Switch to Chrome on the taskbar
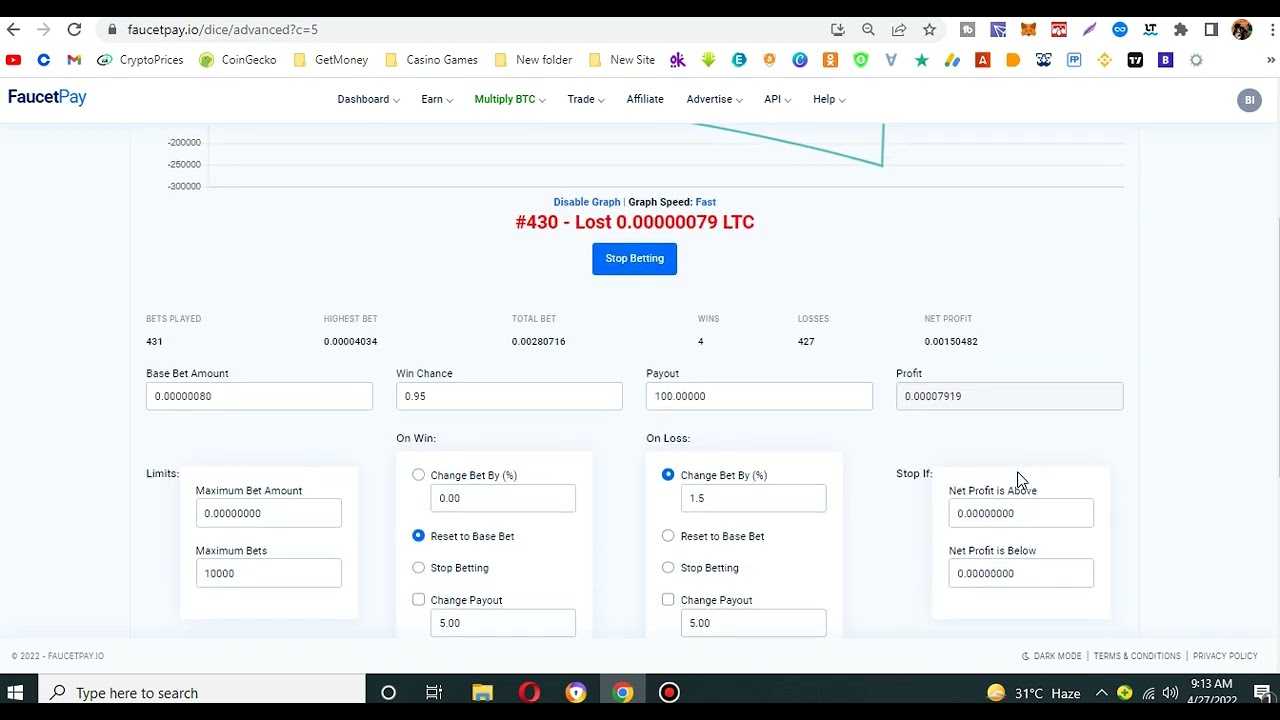This screenshot has width=1280, height=720. tap(623, 693)
